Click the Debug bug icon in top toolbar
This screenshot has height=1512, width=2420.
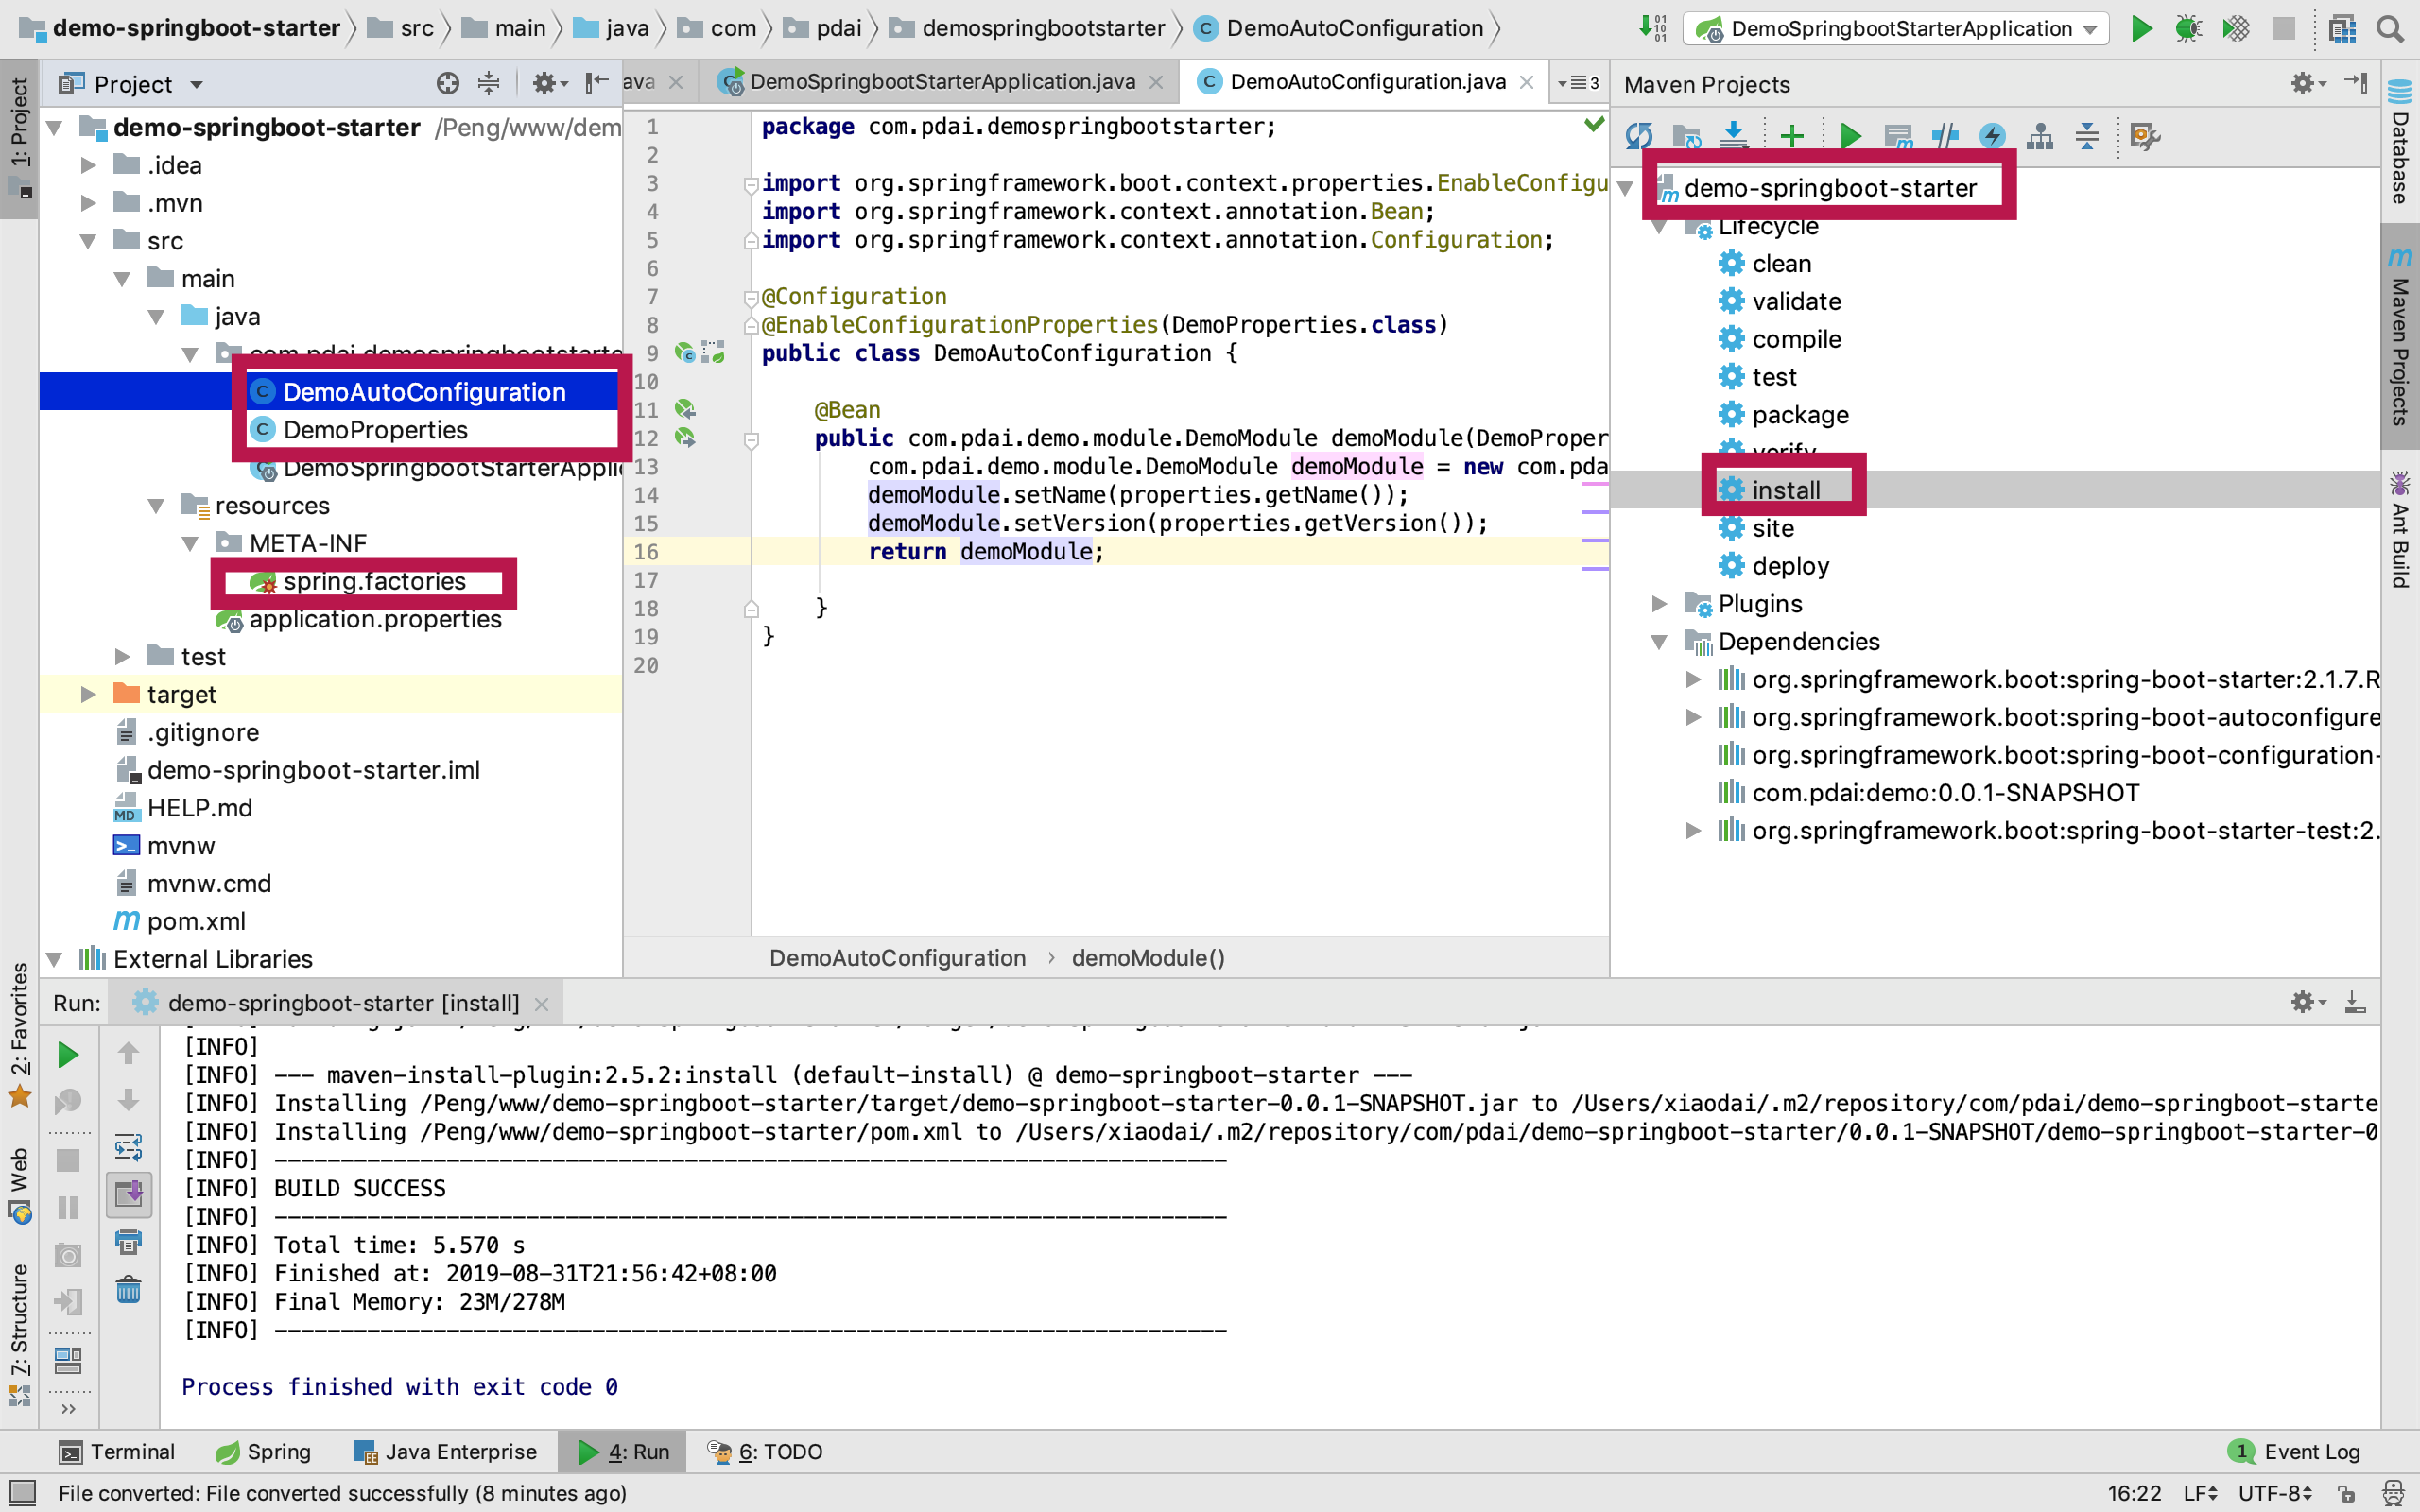tap(2187, 28)
